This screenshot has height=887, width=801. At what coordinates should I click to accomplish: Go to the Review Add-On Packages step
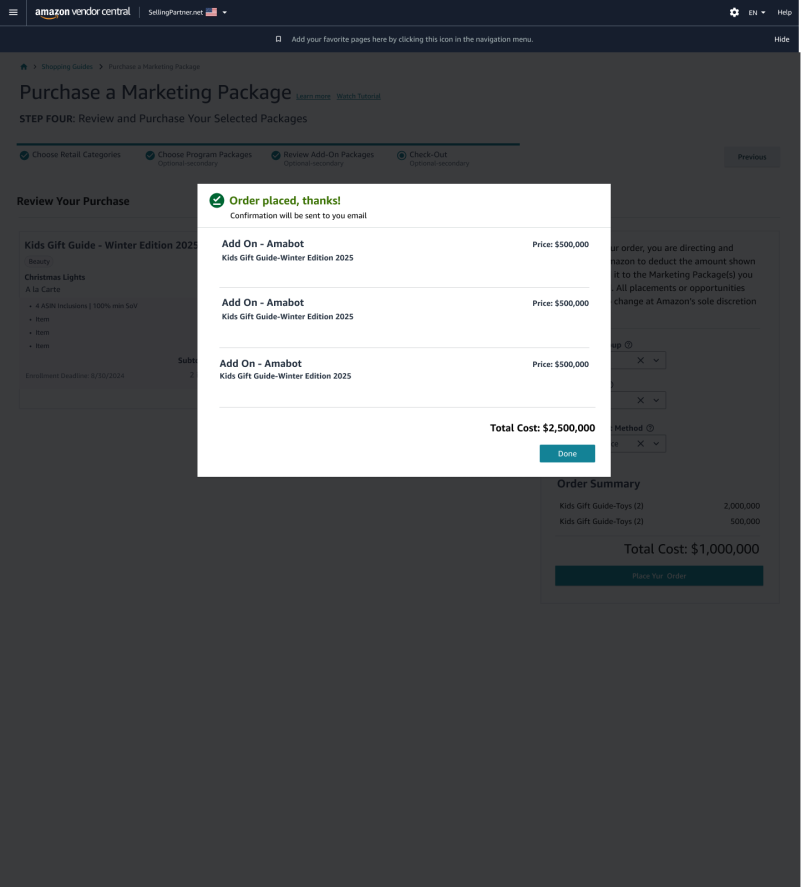(328, 155)
